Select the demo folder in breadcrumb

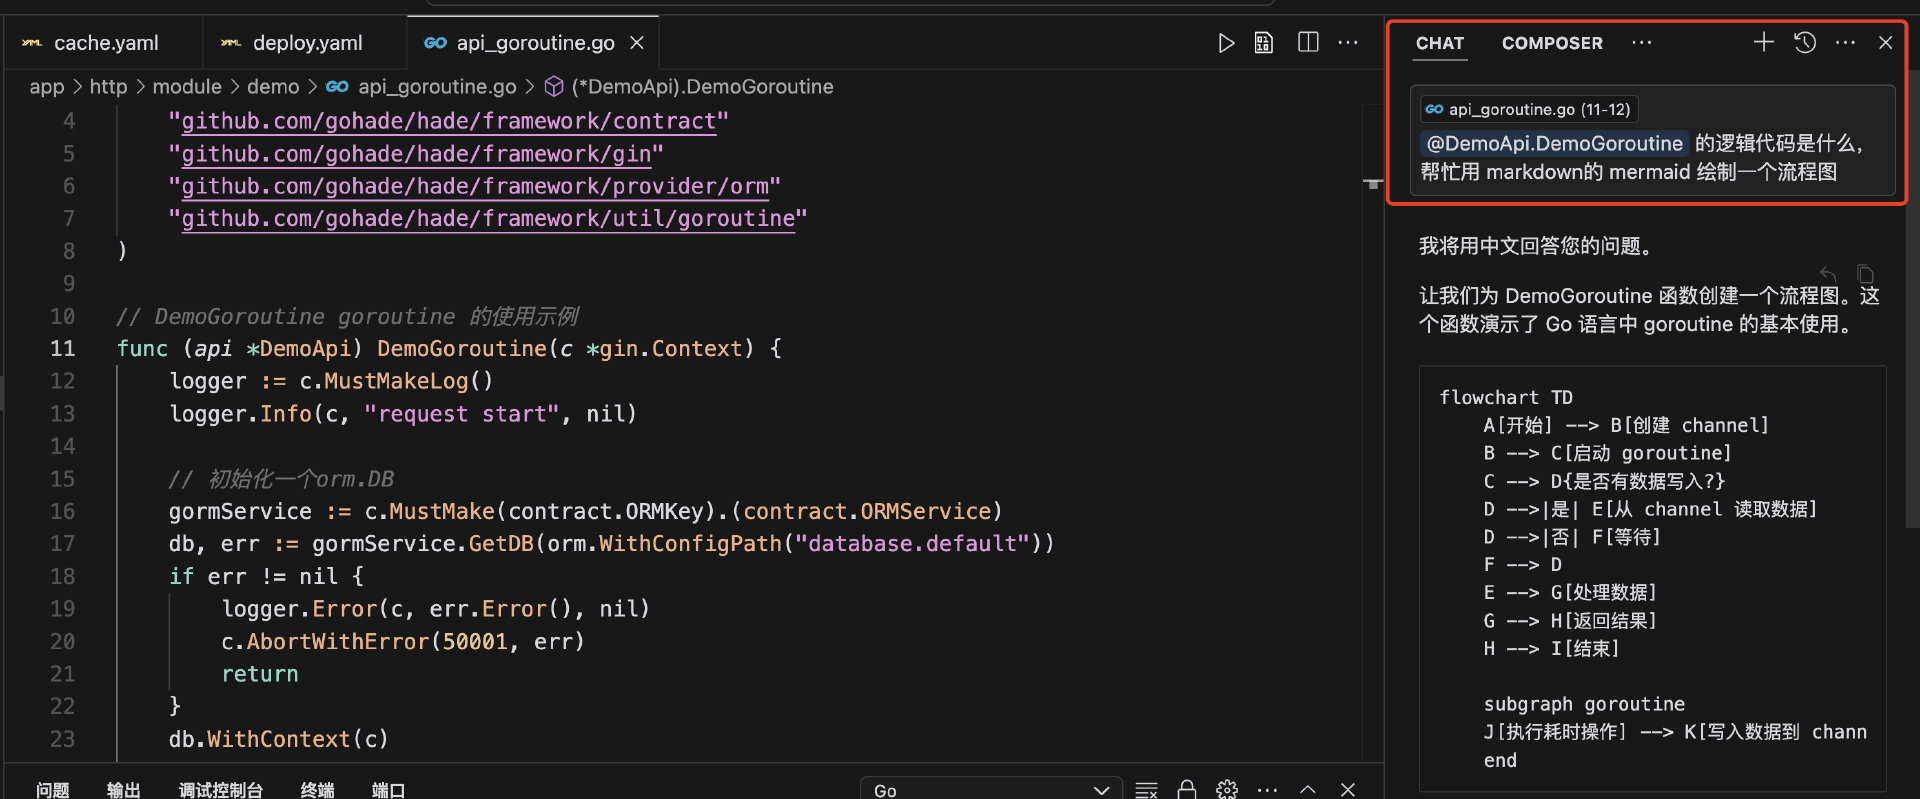273,87
